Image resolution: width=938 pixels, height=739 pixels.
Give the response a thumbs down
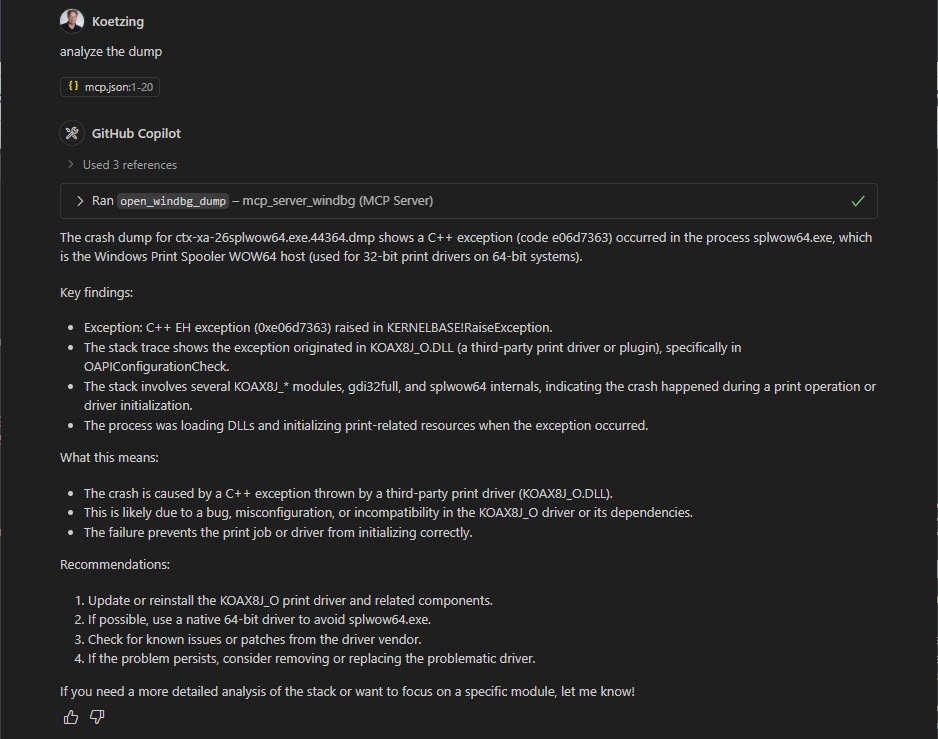[97, 717]
